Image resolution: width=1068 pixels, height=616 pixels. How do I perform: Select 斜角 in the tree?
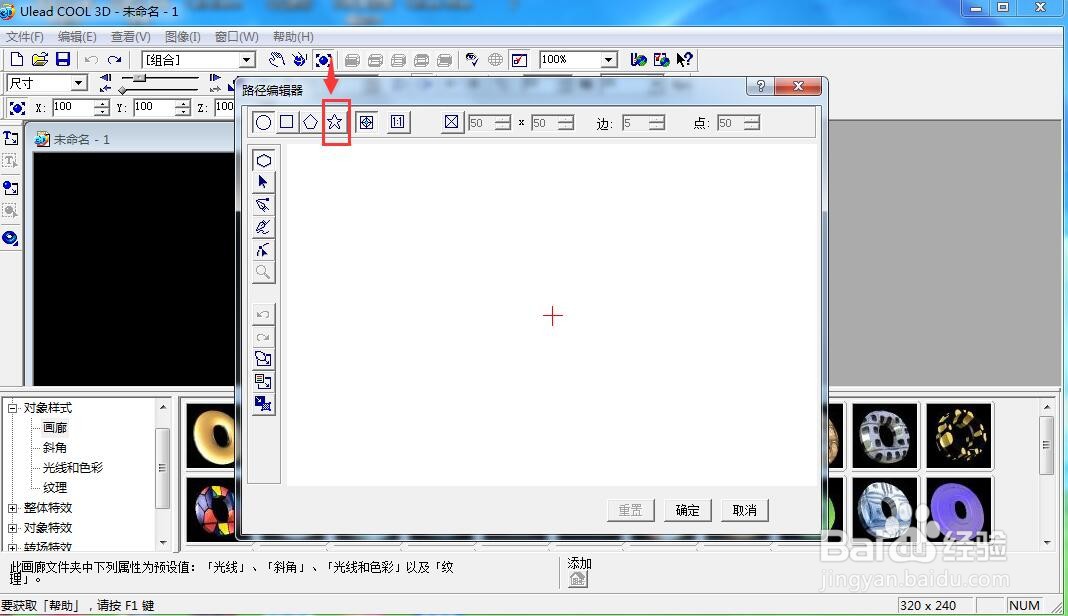click(55, 448)
